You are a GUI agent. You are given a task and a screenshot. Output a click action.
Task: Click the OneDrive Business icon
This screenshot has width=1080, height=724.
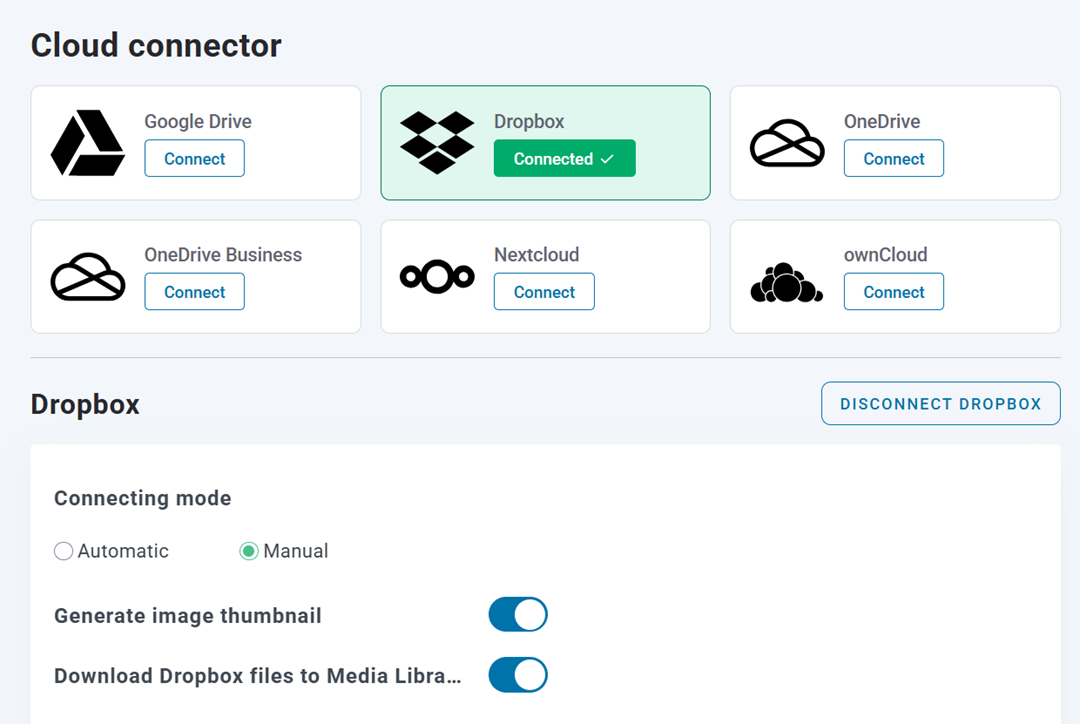[88, 276]
